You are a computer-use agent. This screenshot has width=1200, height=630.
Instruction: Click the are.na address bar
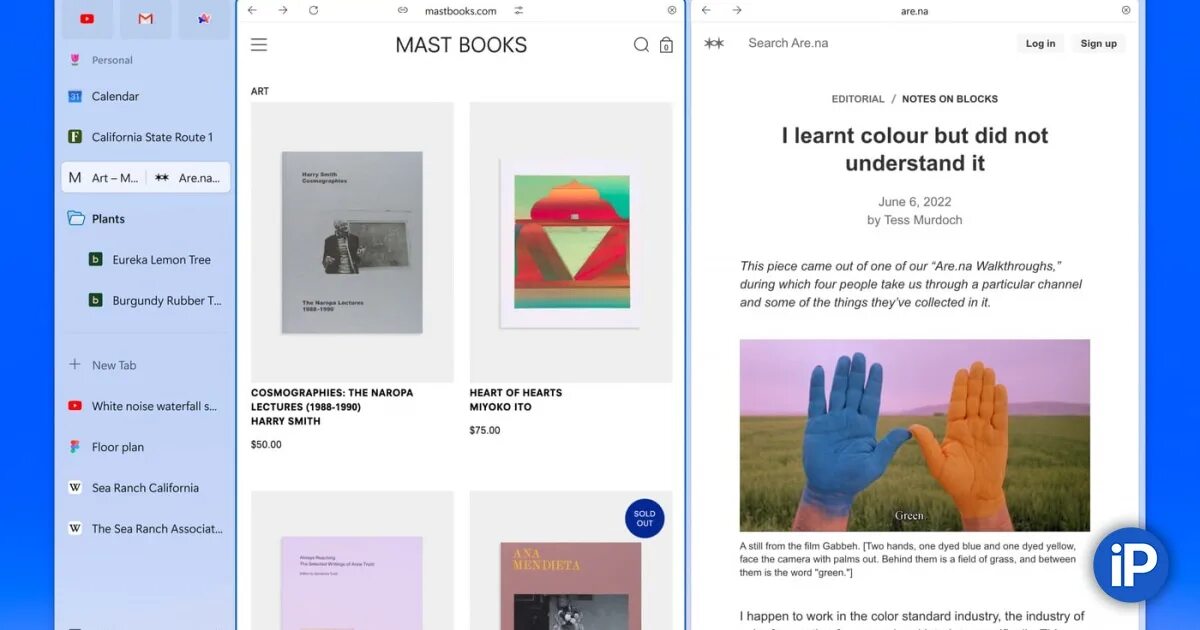coord(915,10)
